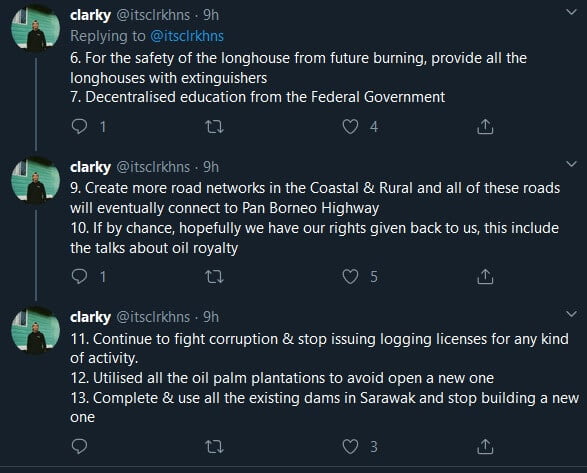Retweet the Sarawak dams tweet
The image size is (587, 473).
[215, 446]
